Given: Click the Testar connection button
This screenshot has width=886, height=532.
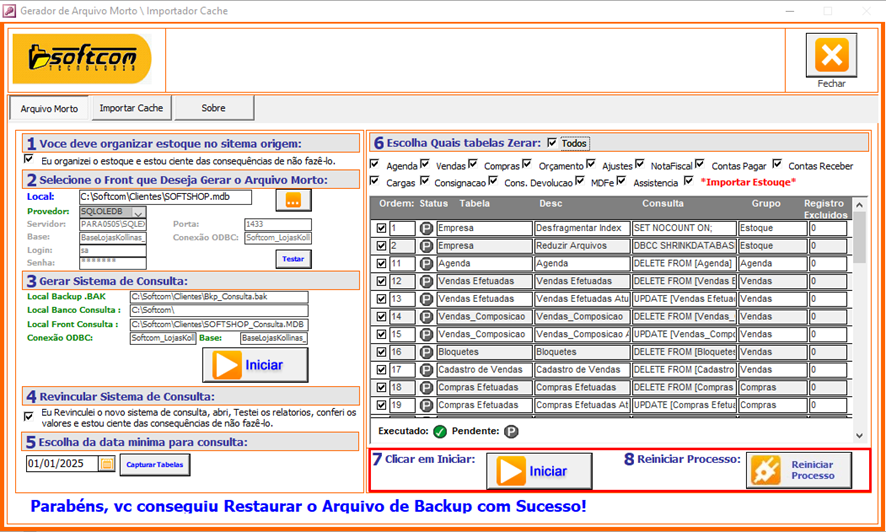Looking at the screenshot, I should coord(293,259).
